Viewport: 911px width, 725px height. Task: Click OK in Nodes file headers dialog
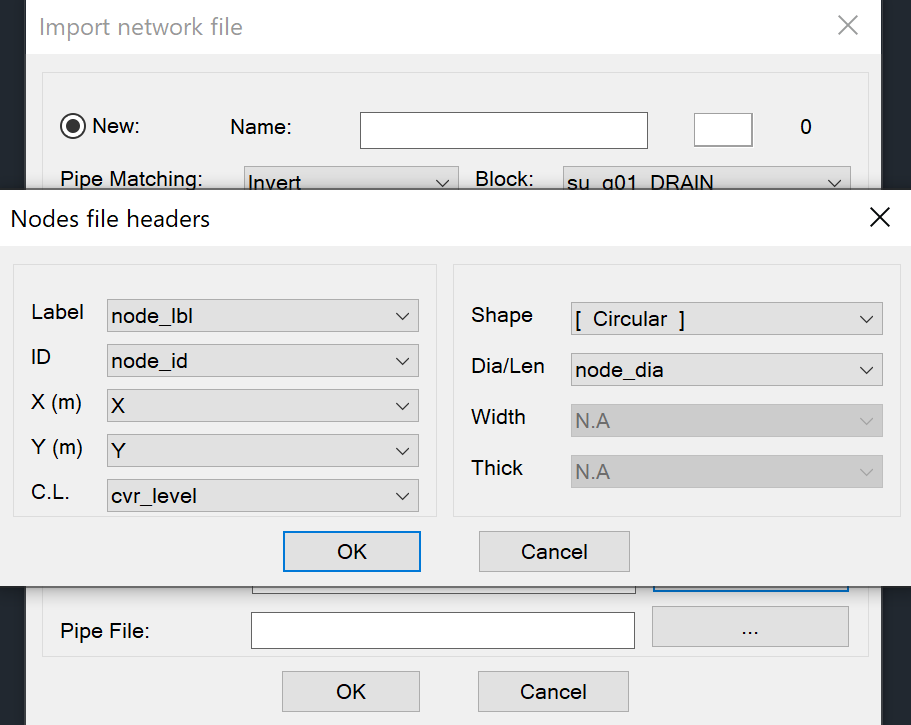point(352,551)
